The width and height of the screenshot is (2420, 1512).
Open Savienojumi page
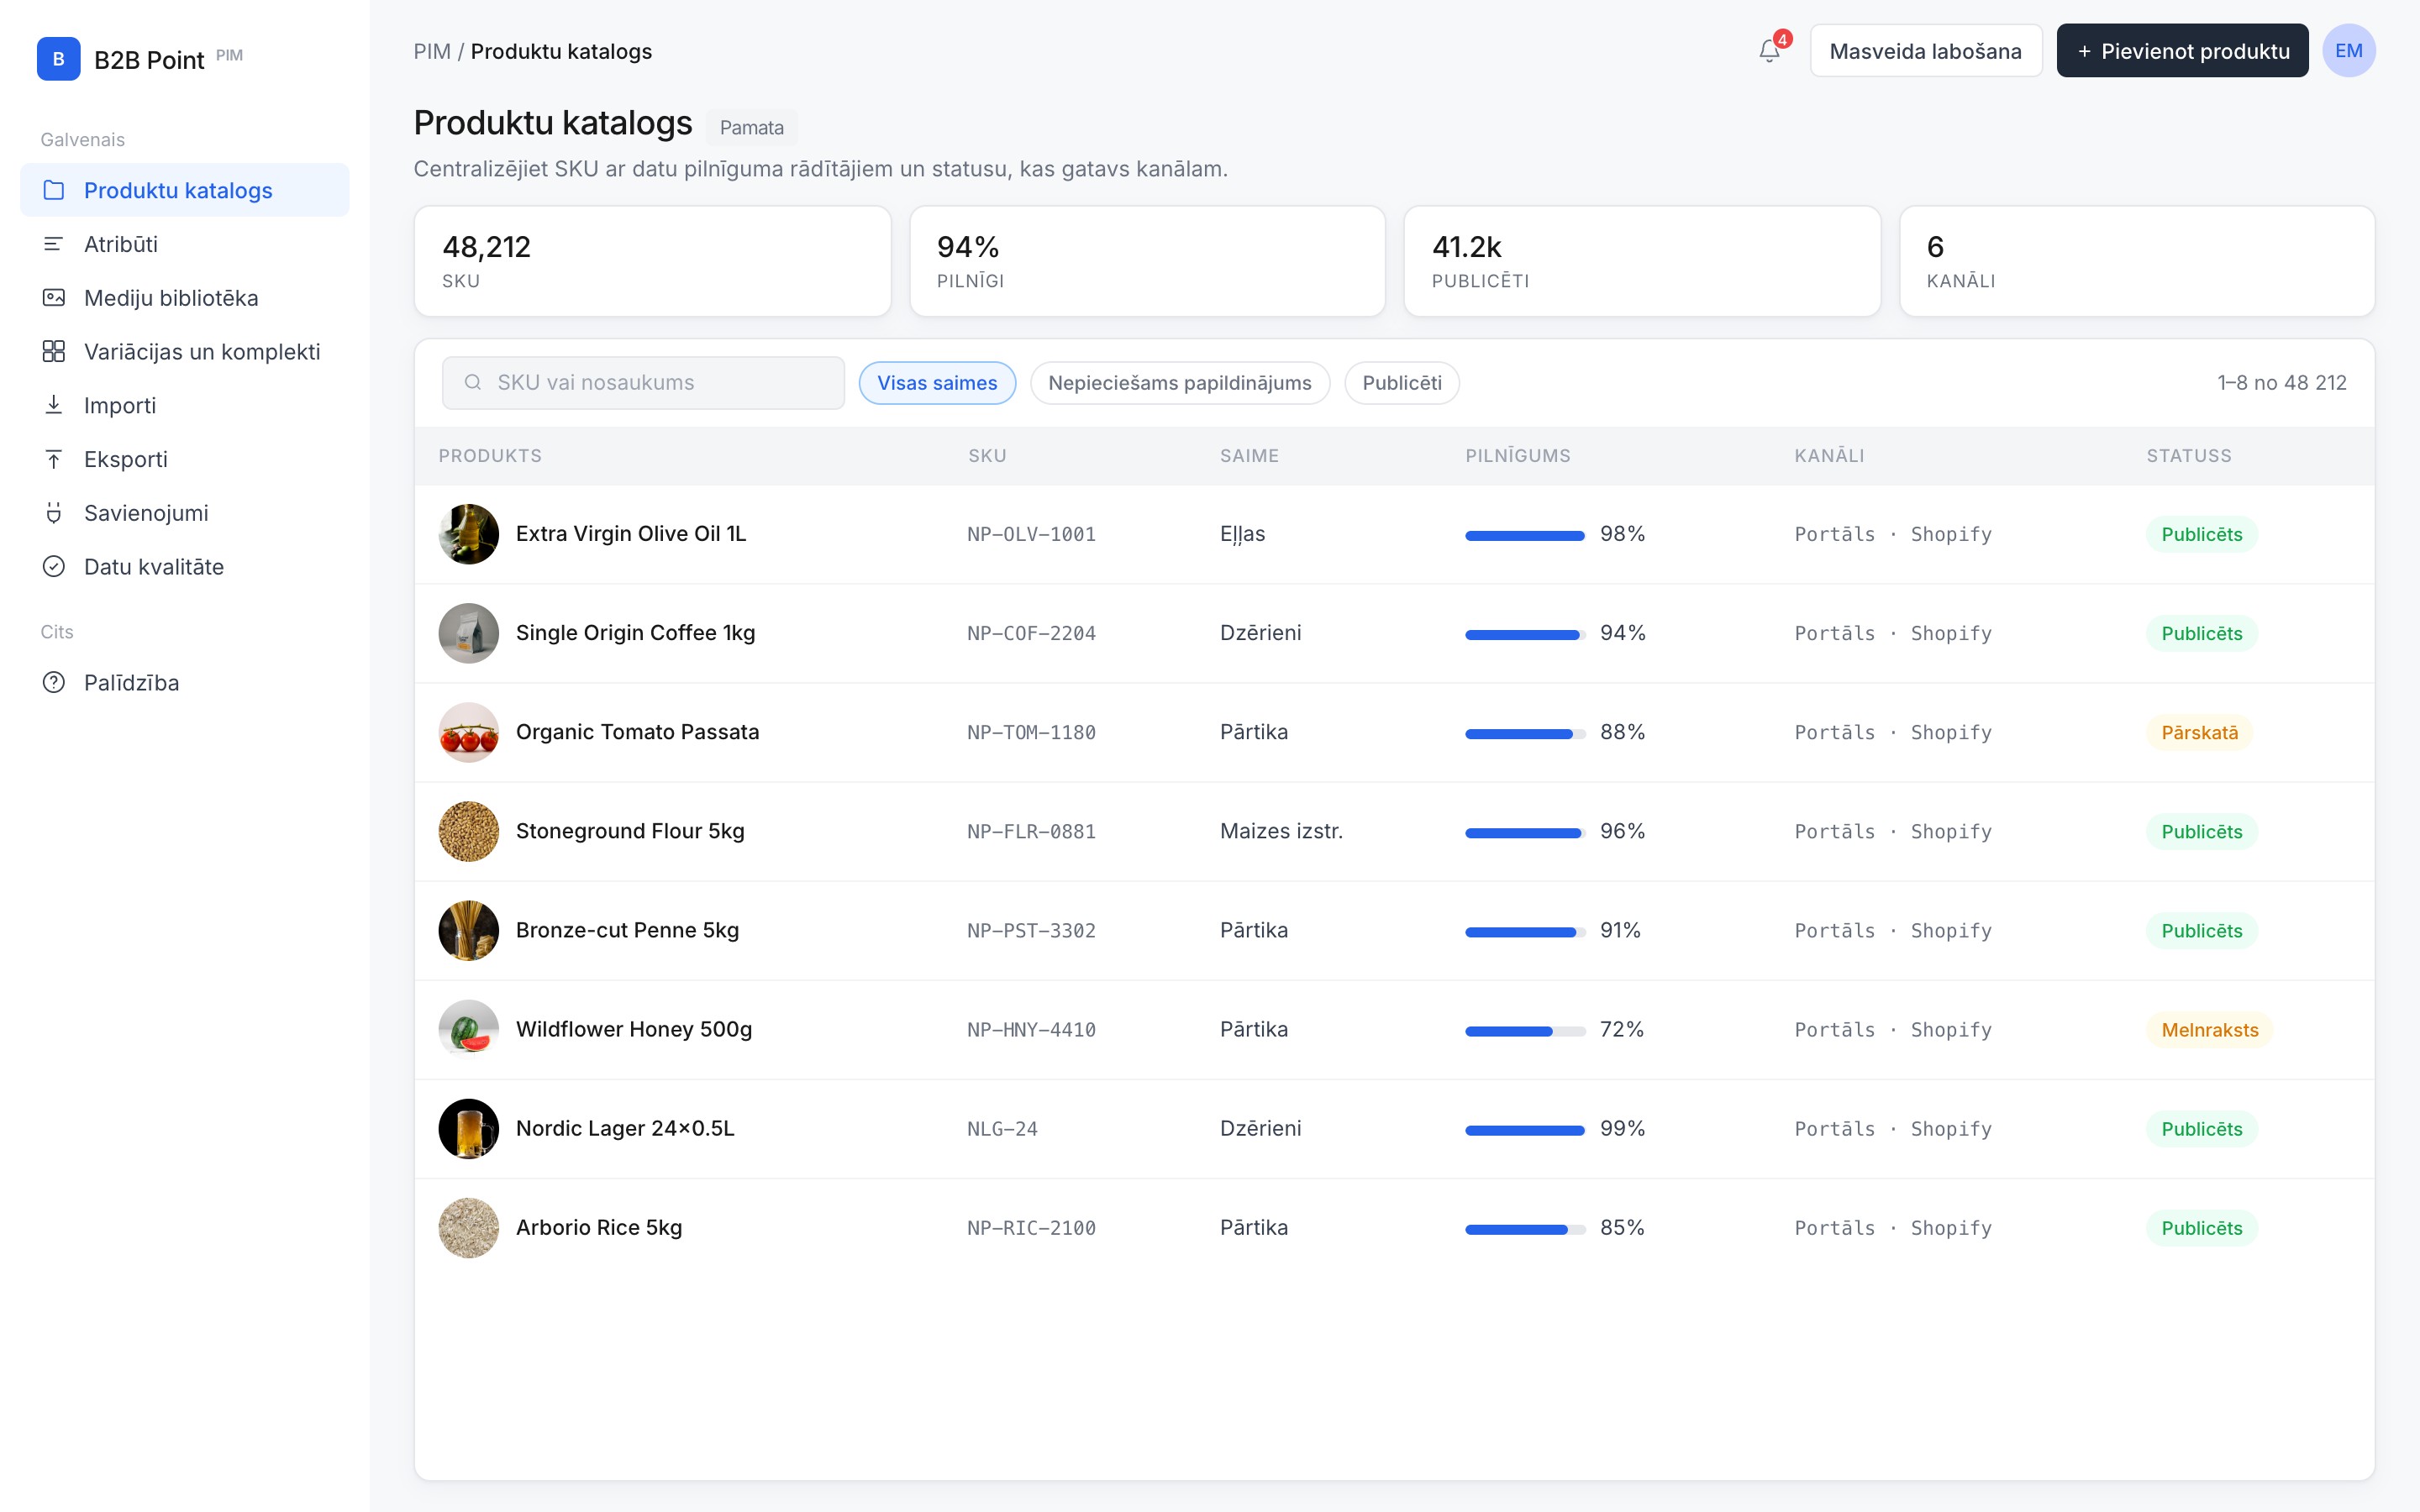tap(185, 513)
